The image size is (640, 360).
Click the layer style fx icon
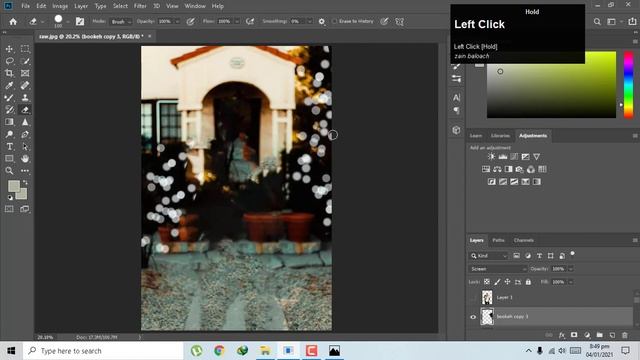(x=562, y=335)
